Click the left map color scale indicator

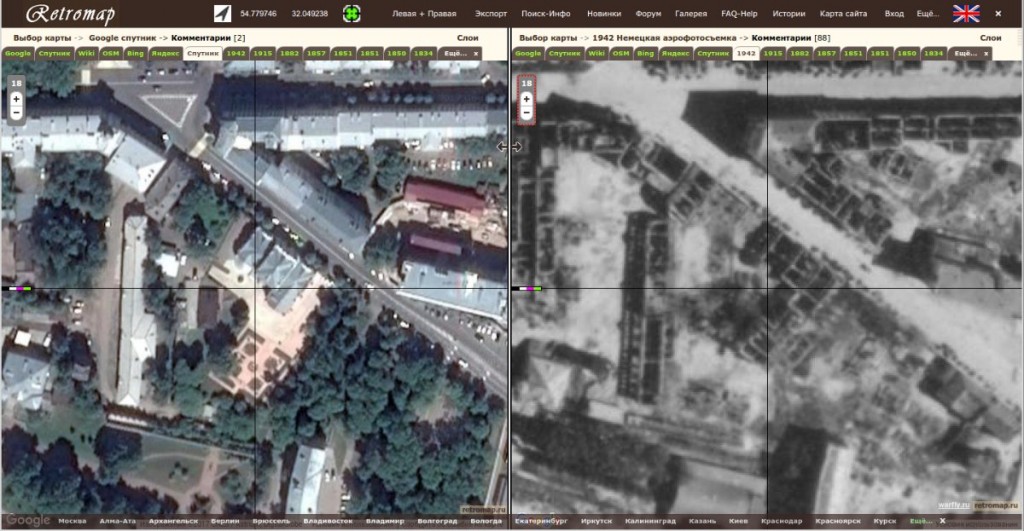coord(16,288)
